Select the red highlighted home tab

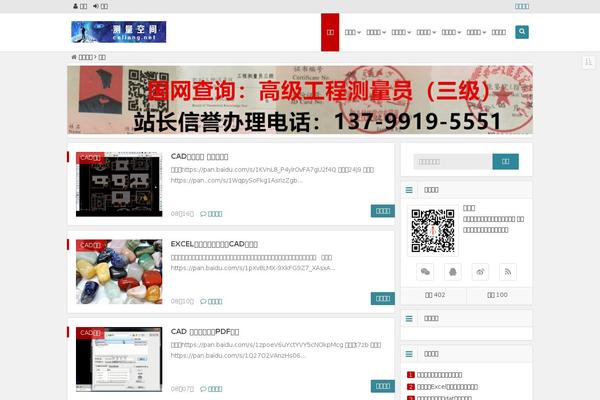[x=330, y=32]
